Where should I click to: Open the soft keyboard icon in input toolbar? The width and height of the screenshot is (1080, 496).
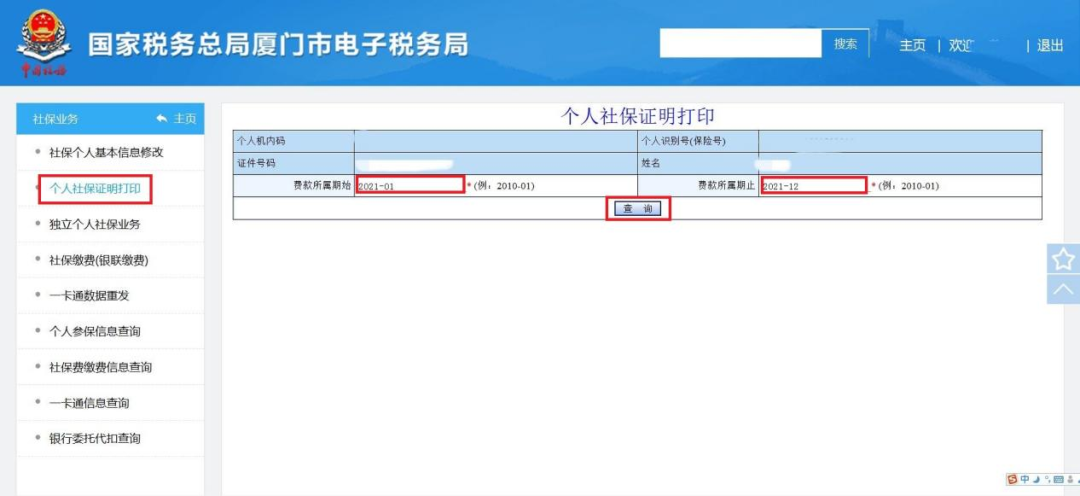(x=1058, y=479)
